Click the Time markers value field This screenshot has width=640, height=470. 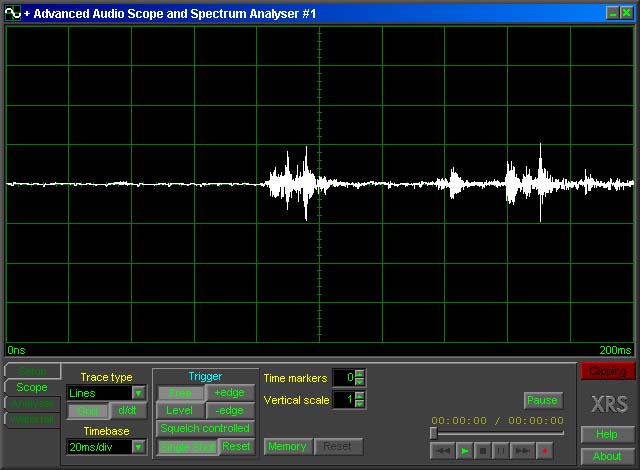(x=344, y=378)
